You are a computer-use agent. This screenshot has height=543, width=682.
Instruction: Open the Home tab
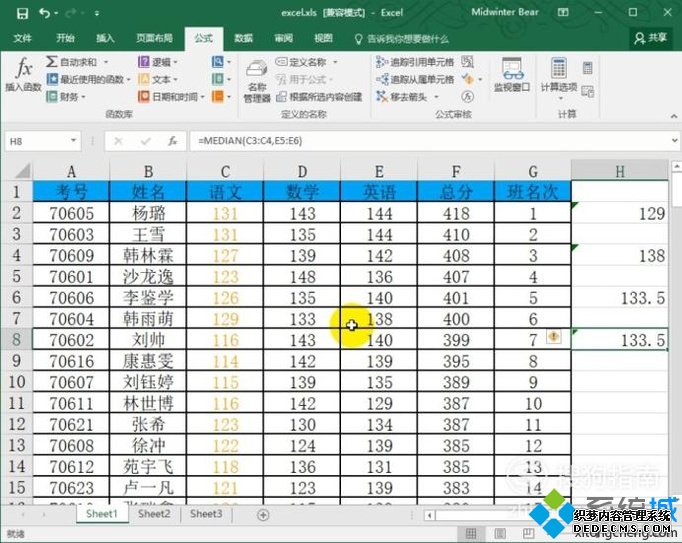pos(65,38)
